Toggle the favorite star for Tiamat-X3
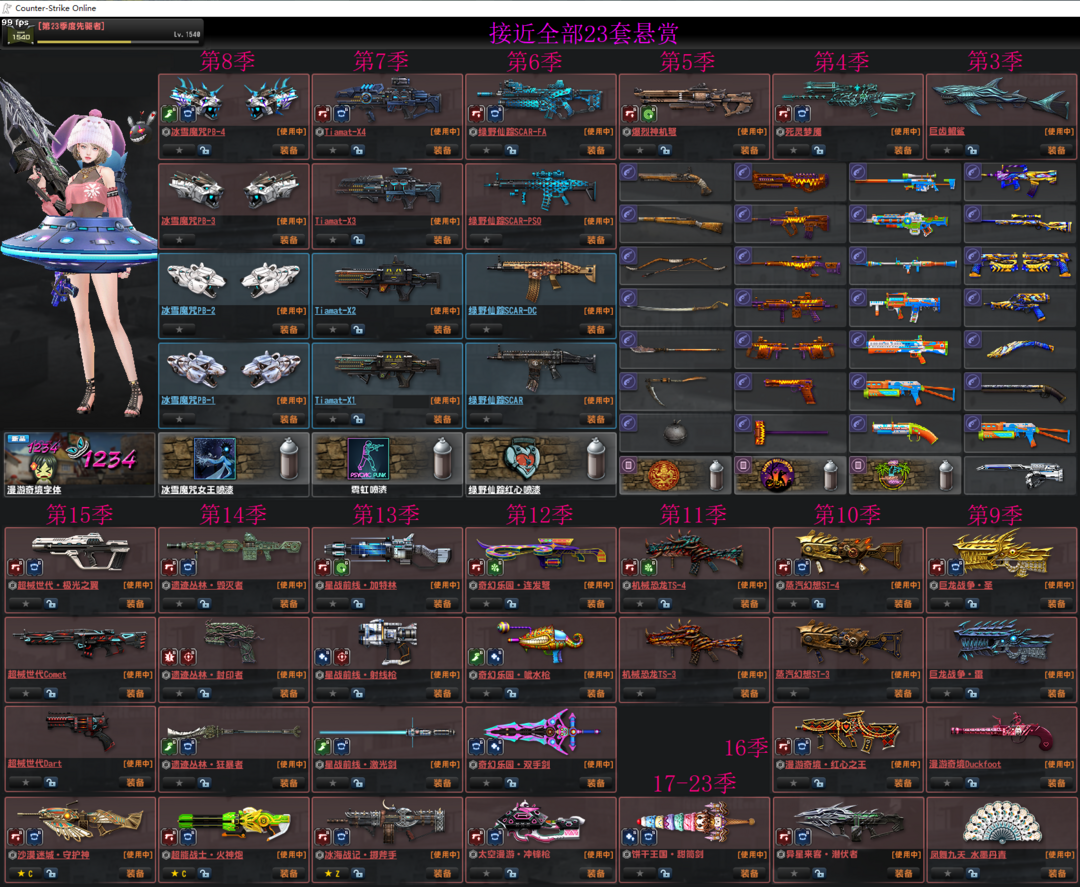Viewport: 1080px width, 887px height. (332, 240)
